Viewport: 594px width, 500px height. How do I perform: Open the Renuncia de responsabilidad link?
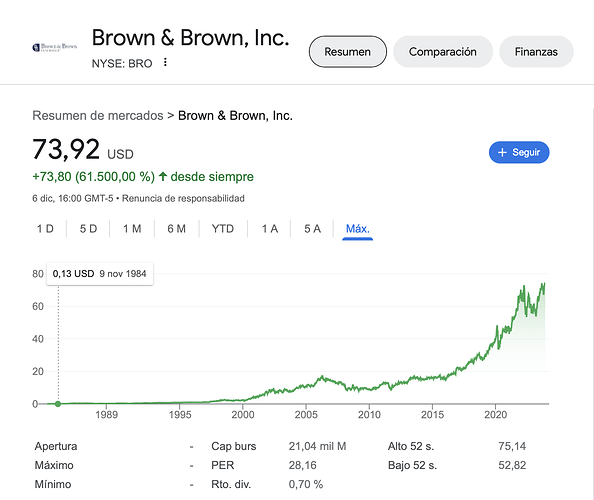(183, 198)
